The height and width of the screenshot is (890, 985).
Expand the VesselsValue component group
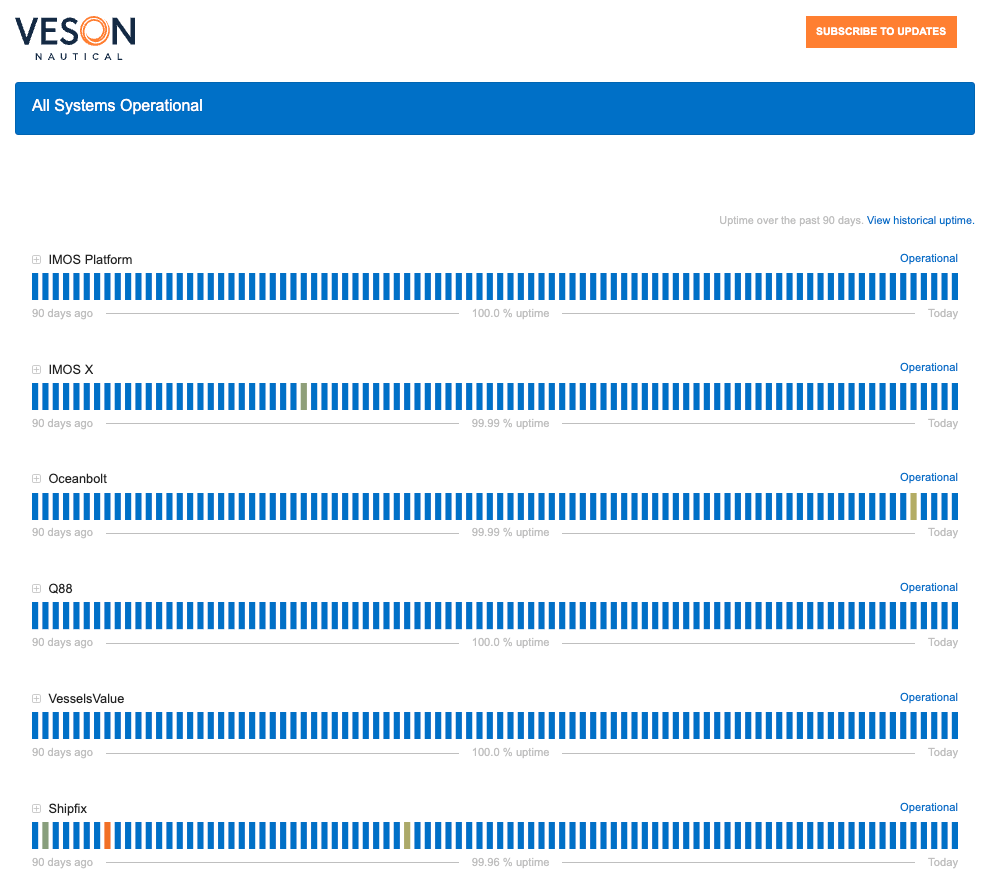pos(37,699)
